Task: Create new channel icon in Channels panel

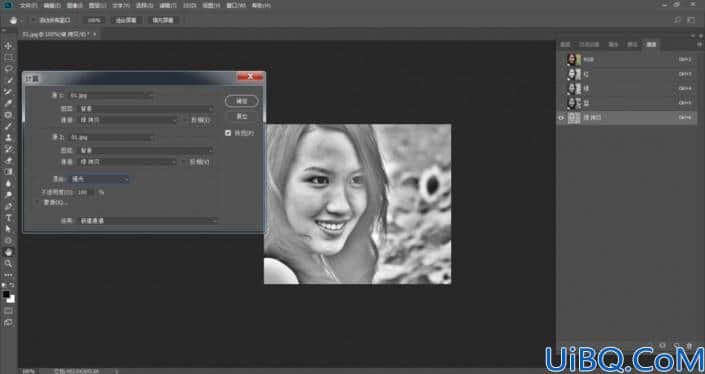Action: [676, 345]
